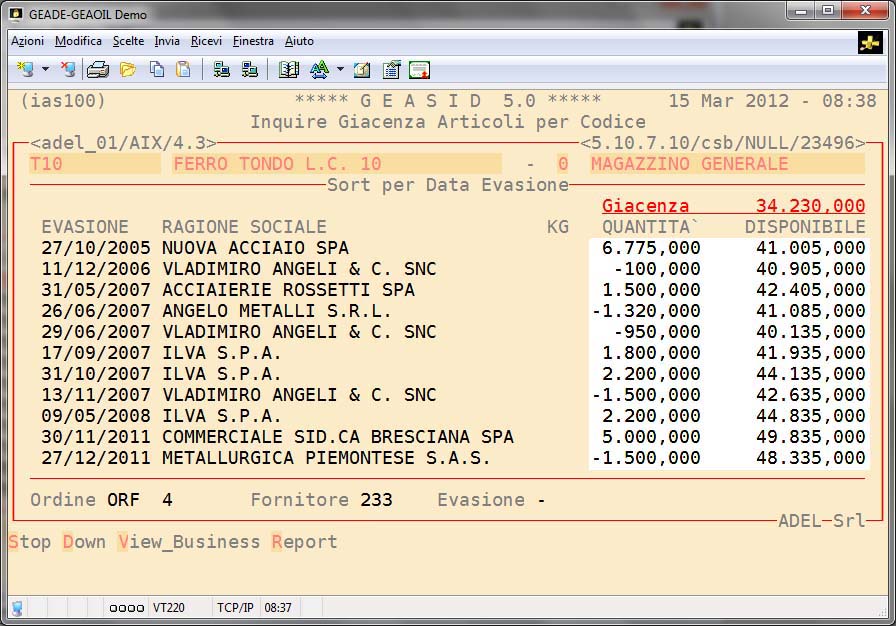Open the Azioni menu
The height and width of the screenshot is (626, 896).
click(27, 41)
